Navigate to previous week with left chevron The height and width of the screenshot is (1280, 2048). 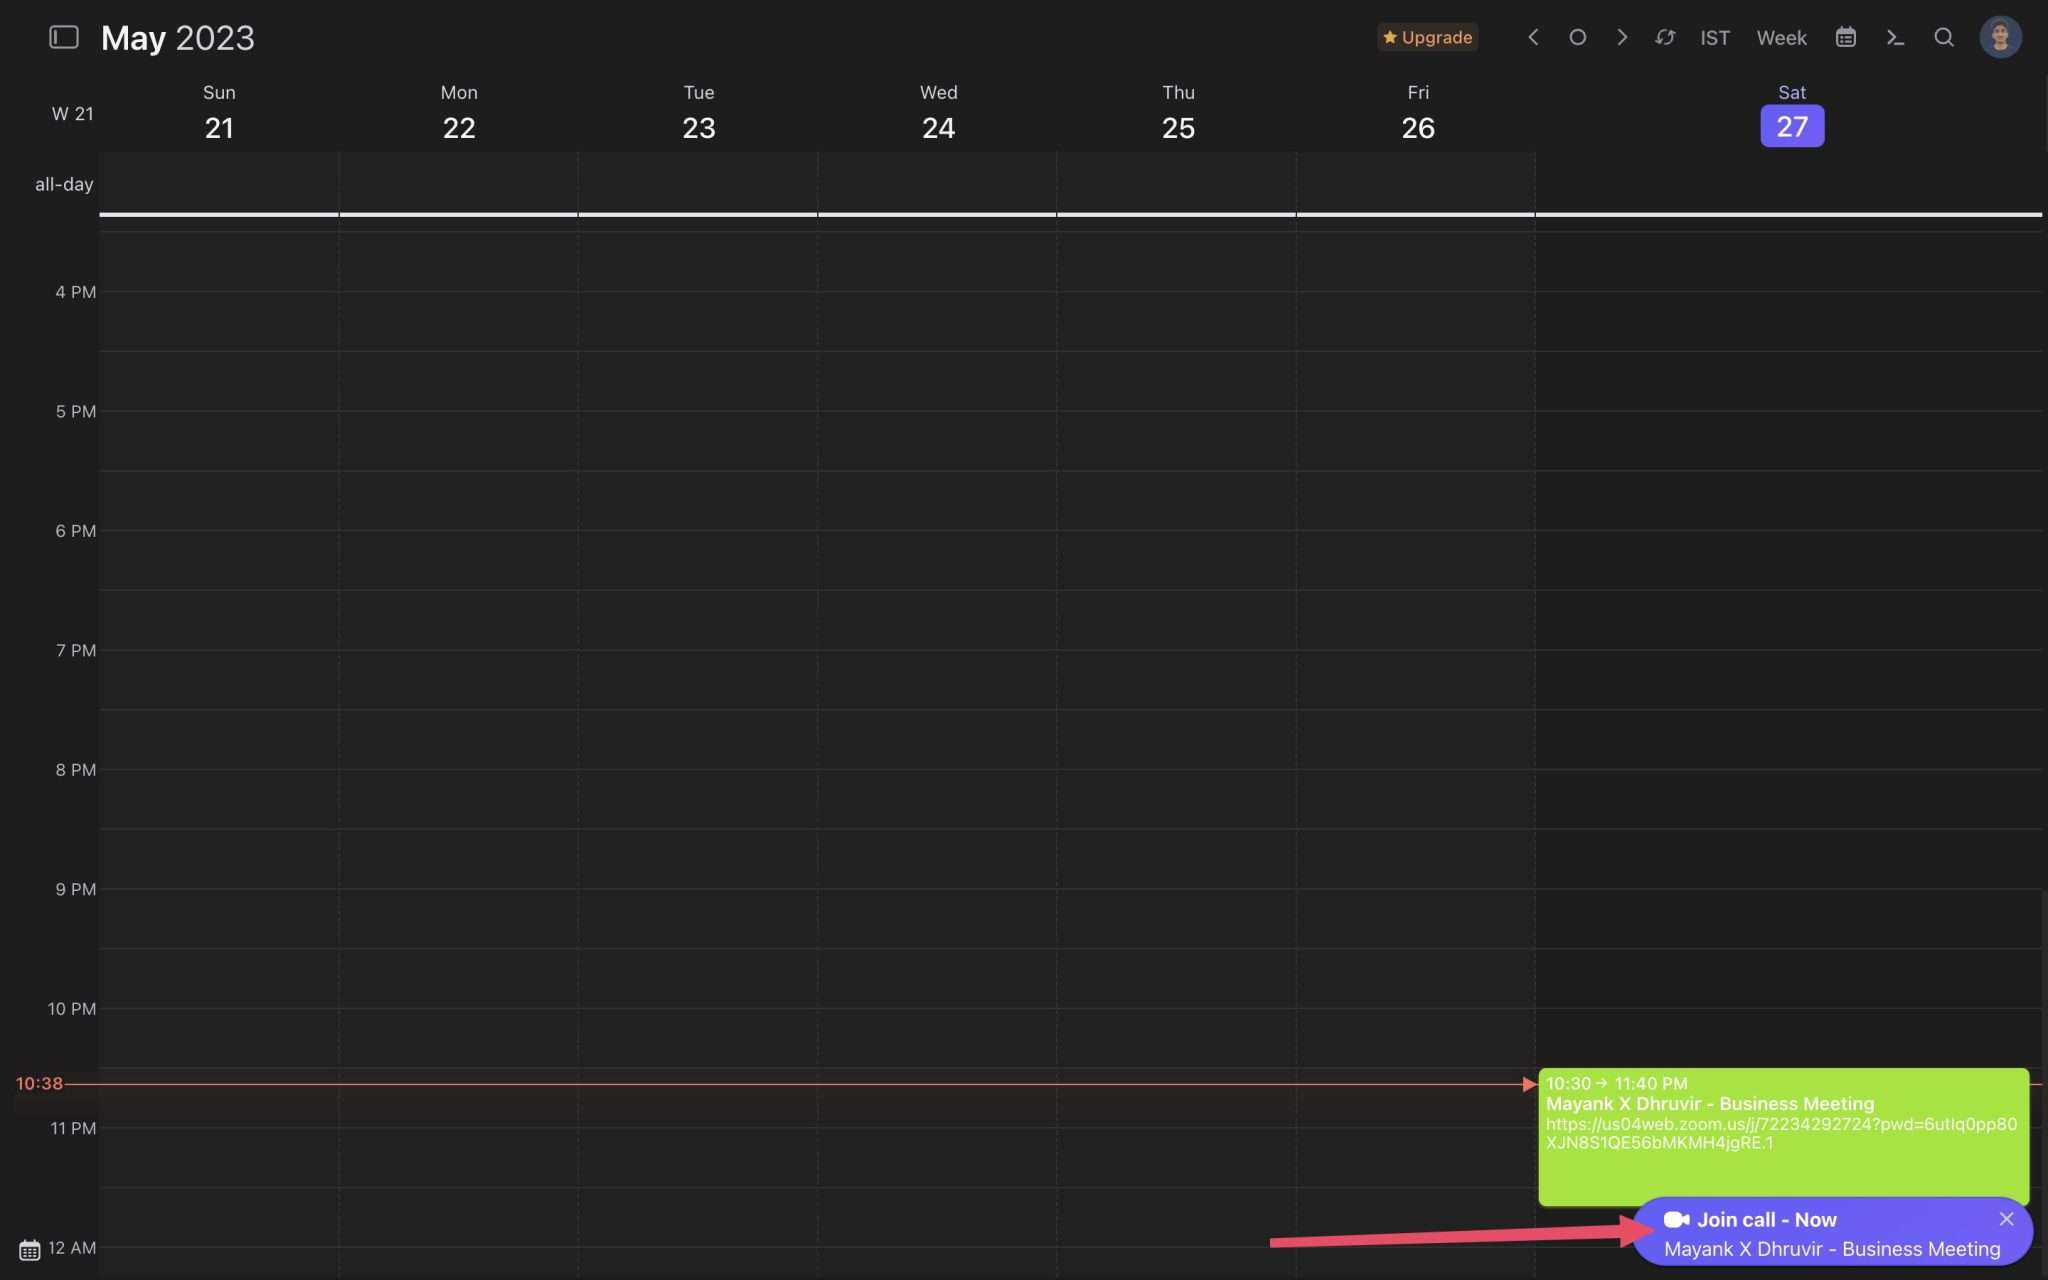point(1532,37)
